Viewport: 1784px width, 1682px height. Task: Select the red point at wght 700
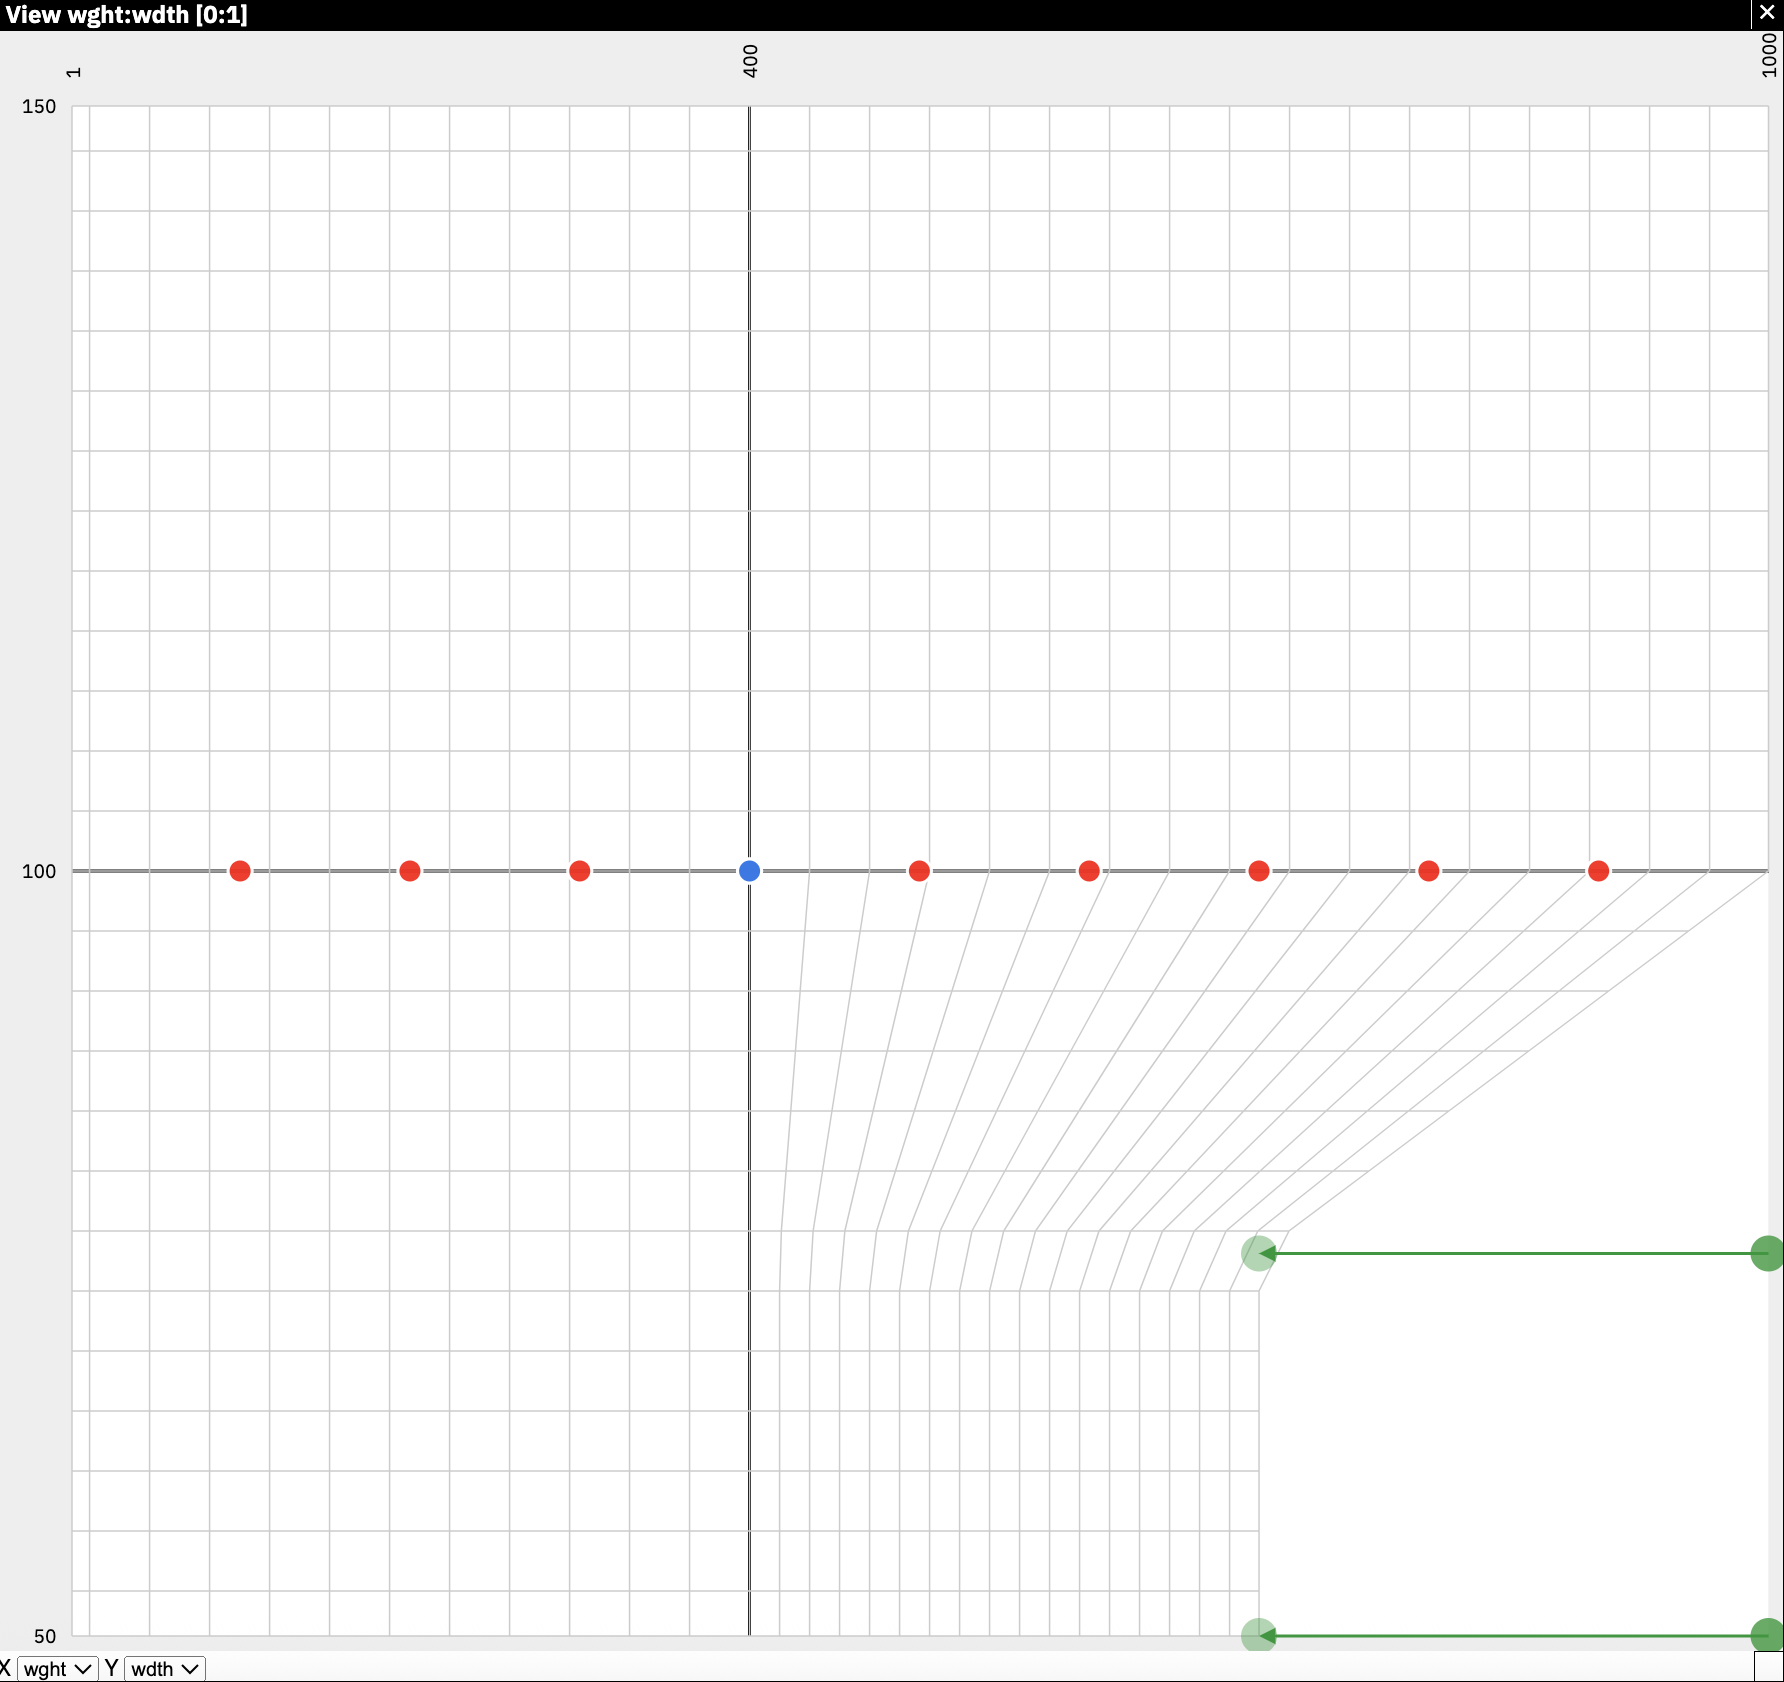[x=1259, y=871]
